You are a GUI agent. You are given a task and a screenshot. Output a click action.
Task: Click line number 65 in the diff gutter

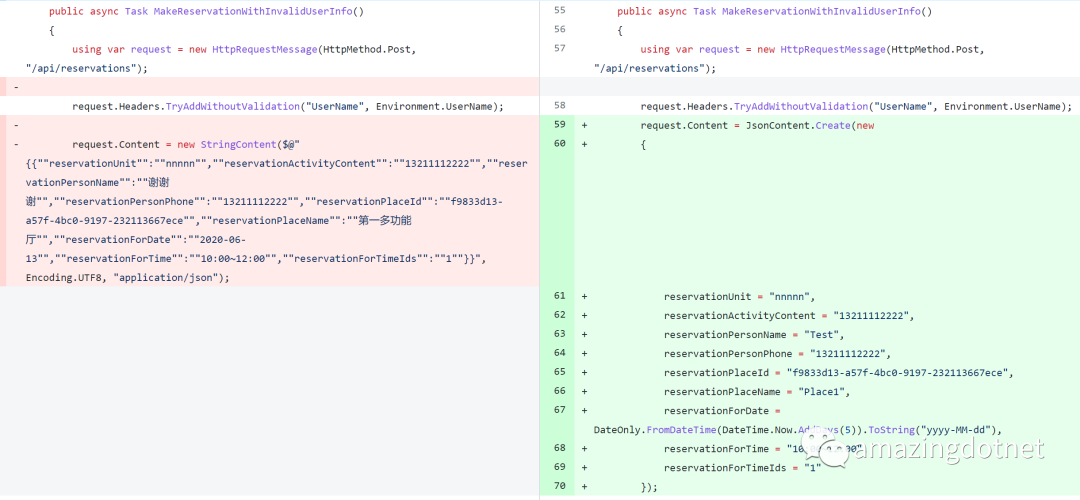coord(559,372)
